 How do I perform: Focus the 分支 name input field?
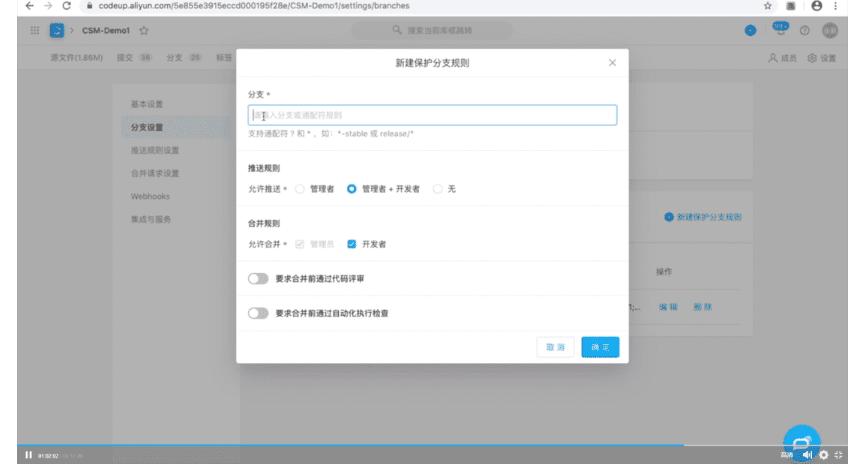click(x=432, y=115)
